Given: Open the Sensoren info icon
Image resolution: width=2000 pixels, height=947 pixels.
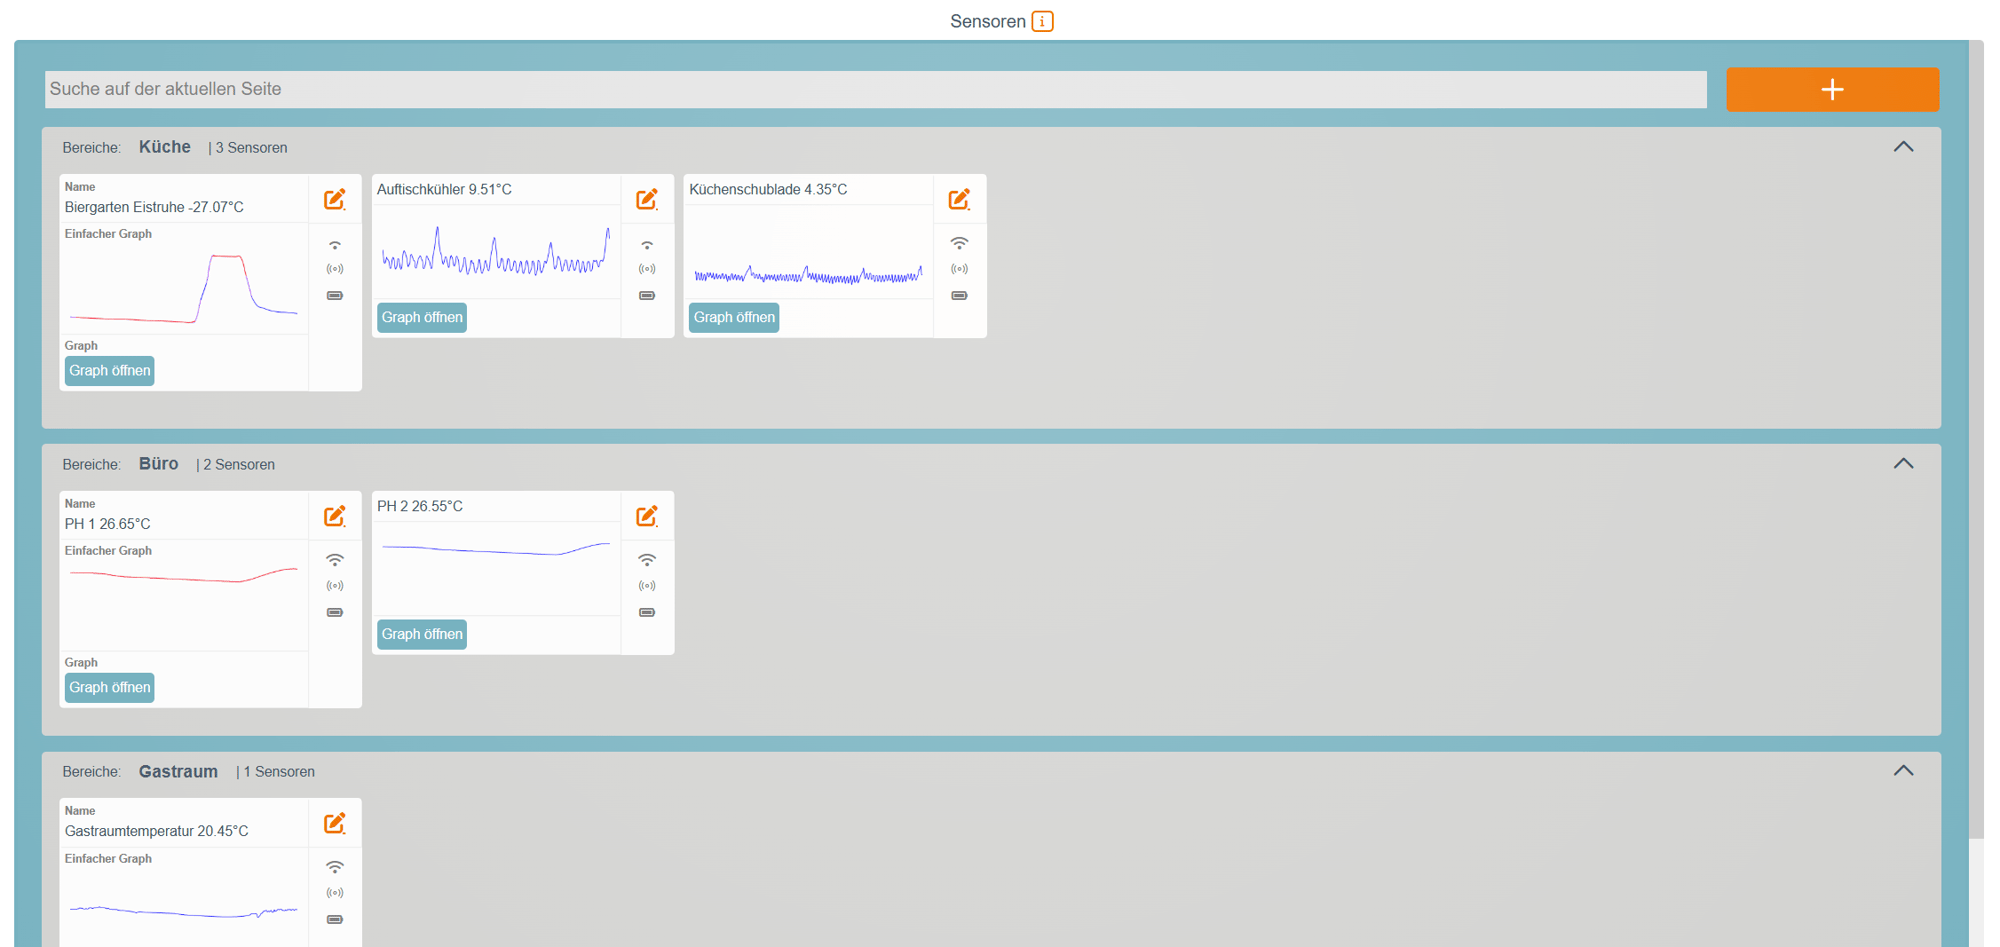Looking at the screenshot, I should 1042,21.
